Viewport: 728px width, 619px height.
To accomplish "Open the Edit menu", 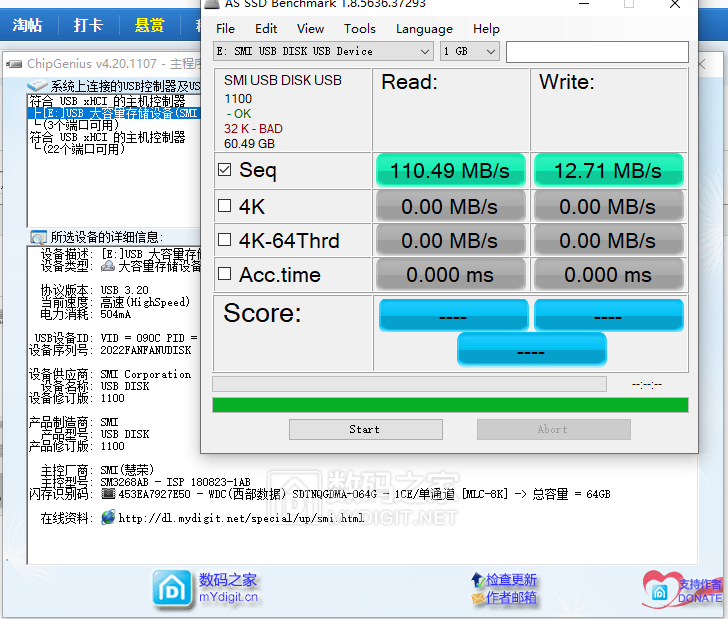I will pyautogui.click(x=266, y=29).
